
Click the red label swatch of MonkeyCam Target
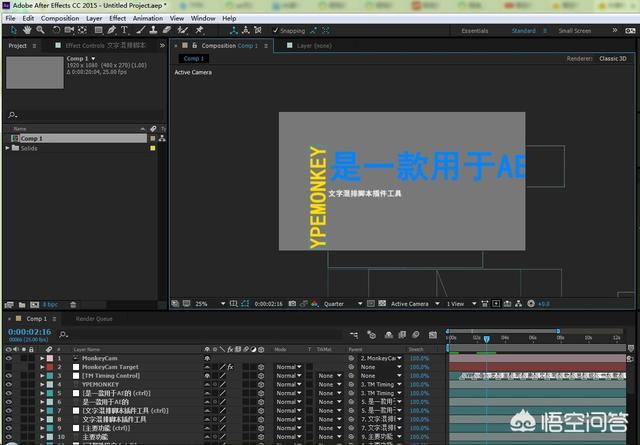(49, 366)
